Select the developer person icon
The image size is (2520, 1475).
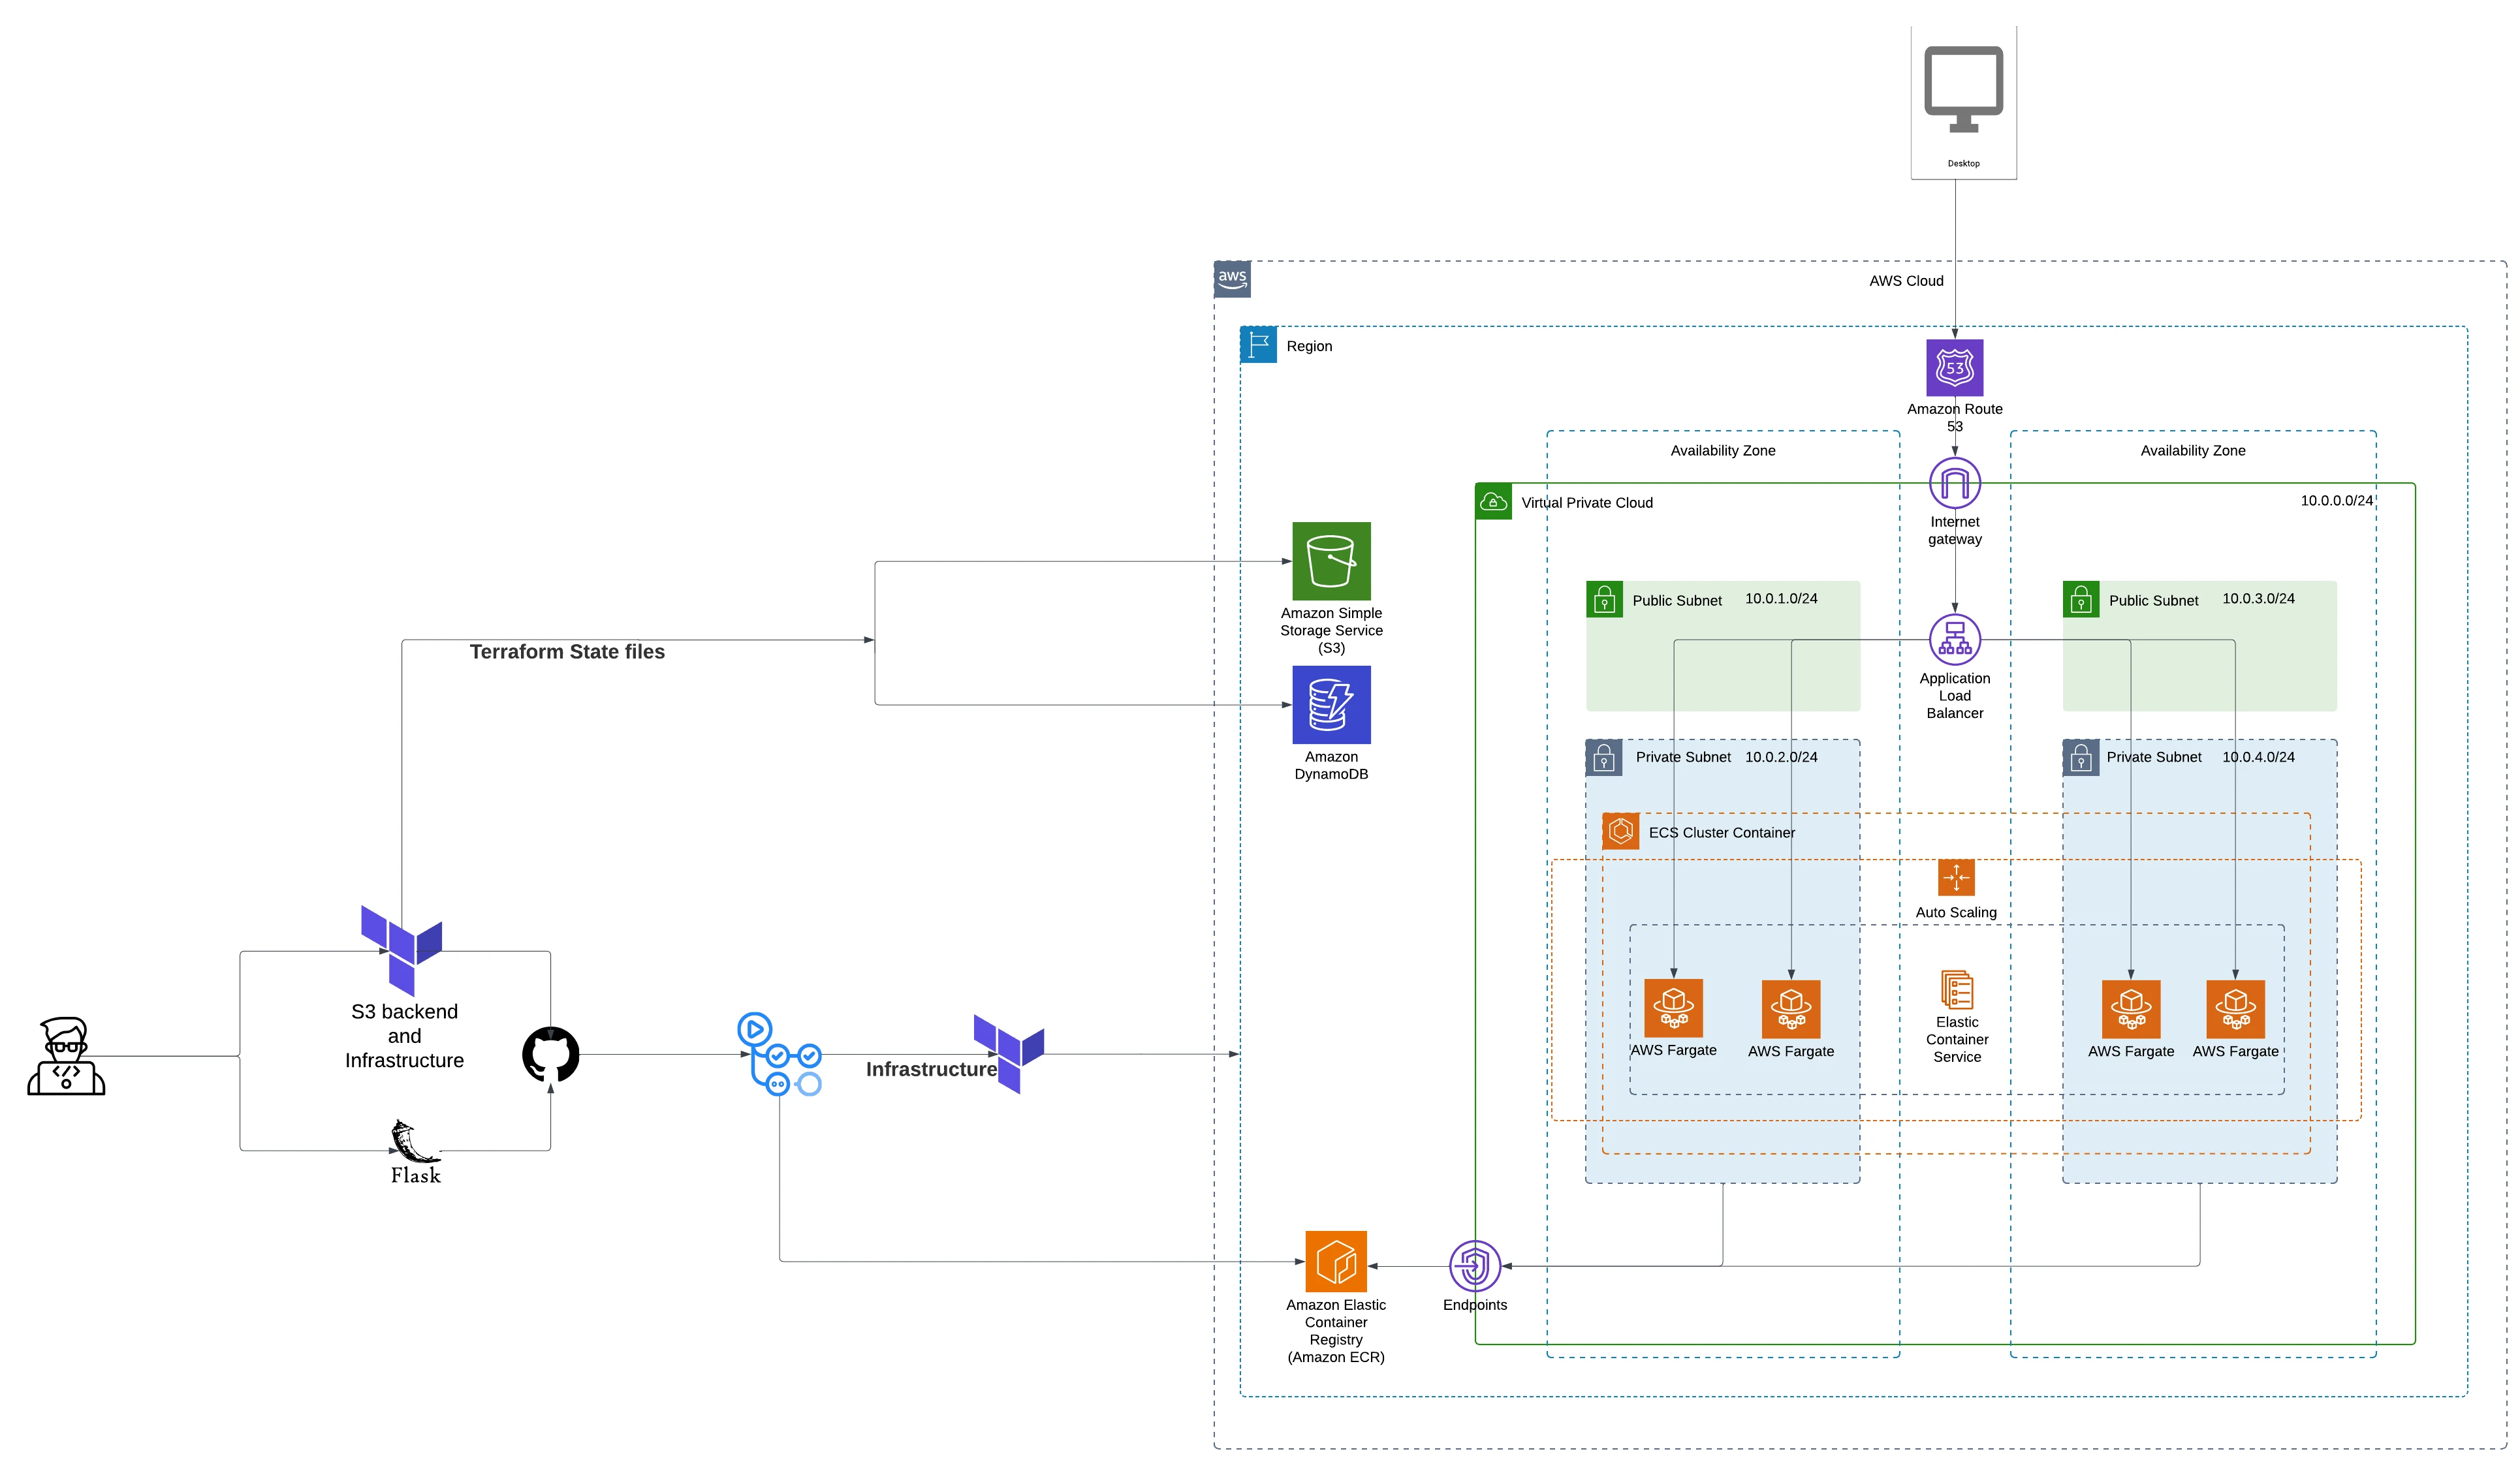pyautogui.click(x=66, y=1056)
